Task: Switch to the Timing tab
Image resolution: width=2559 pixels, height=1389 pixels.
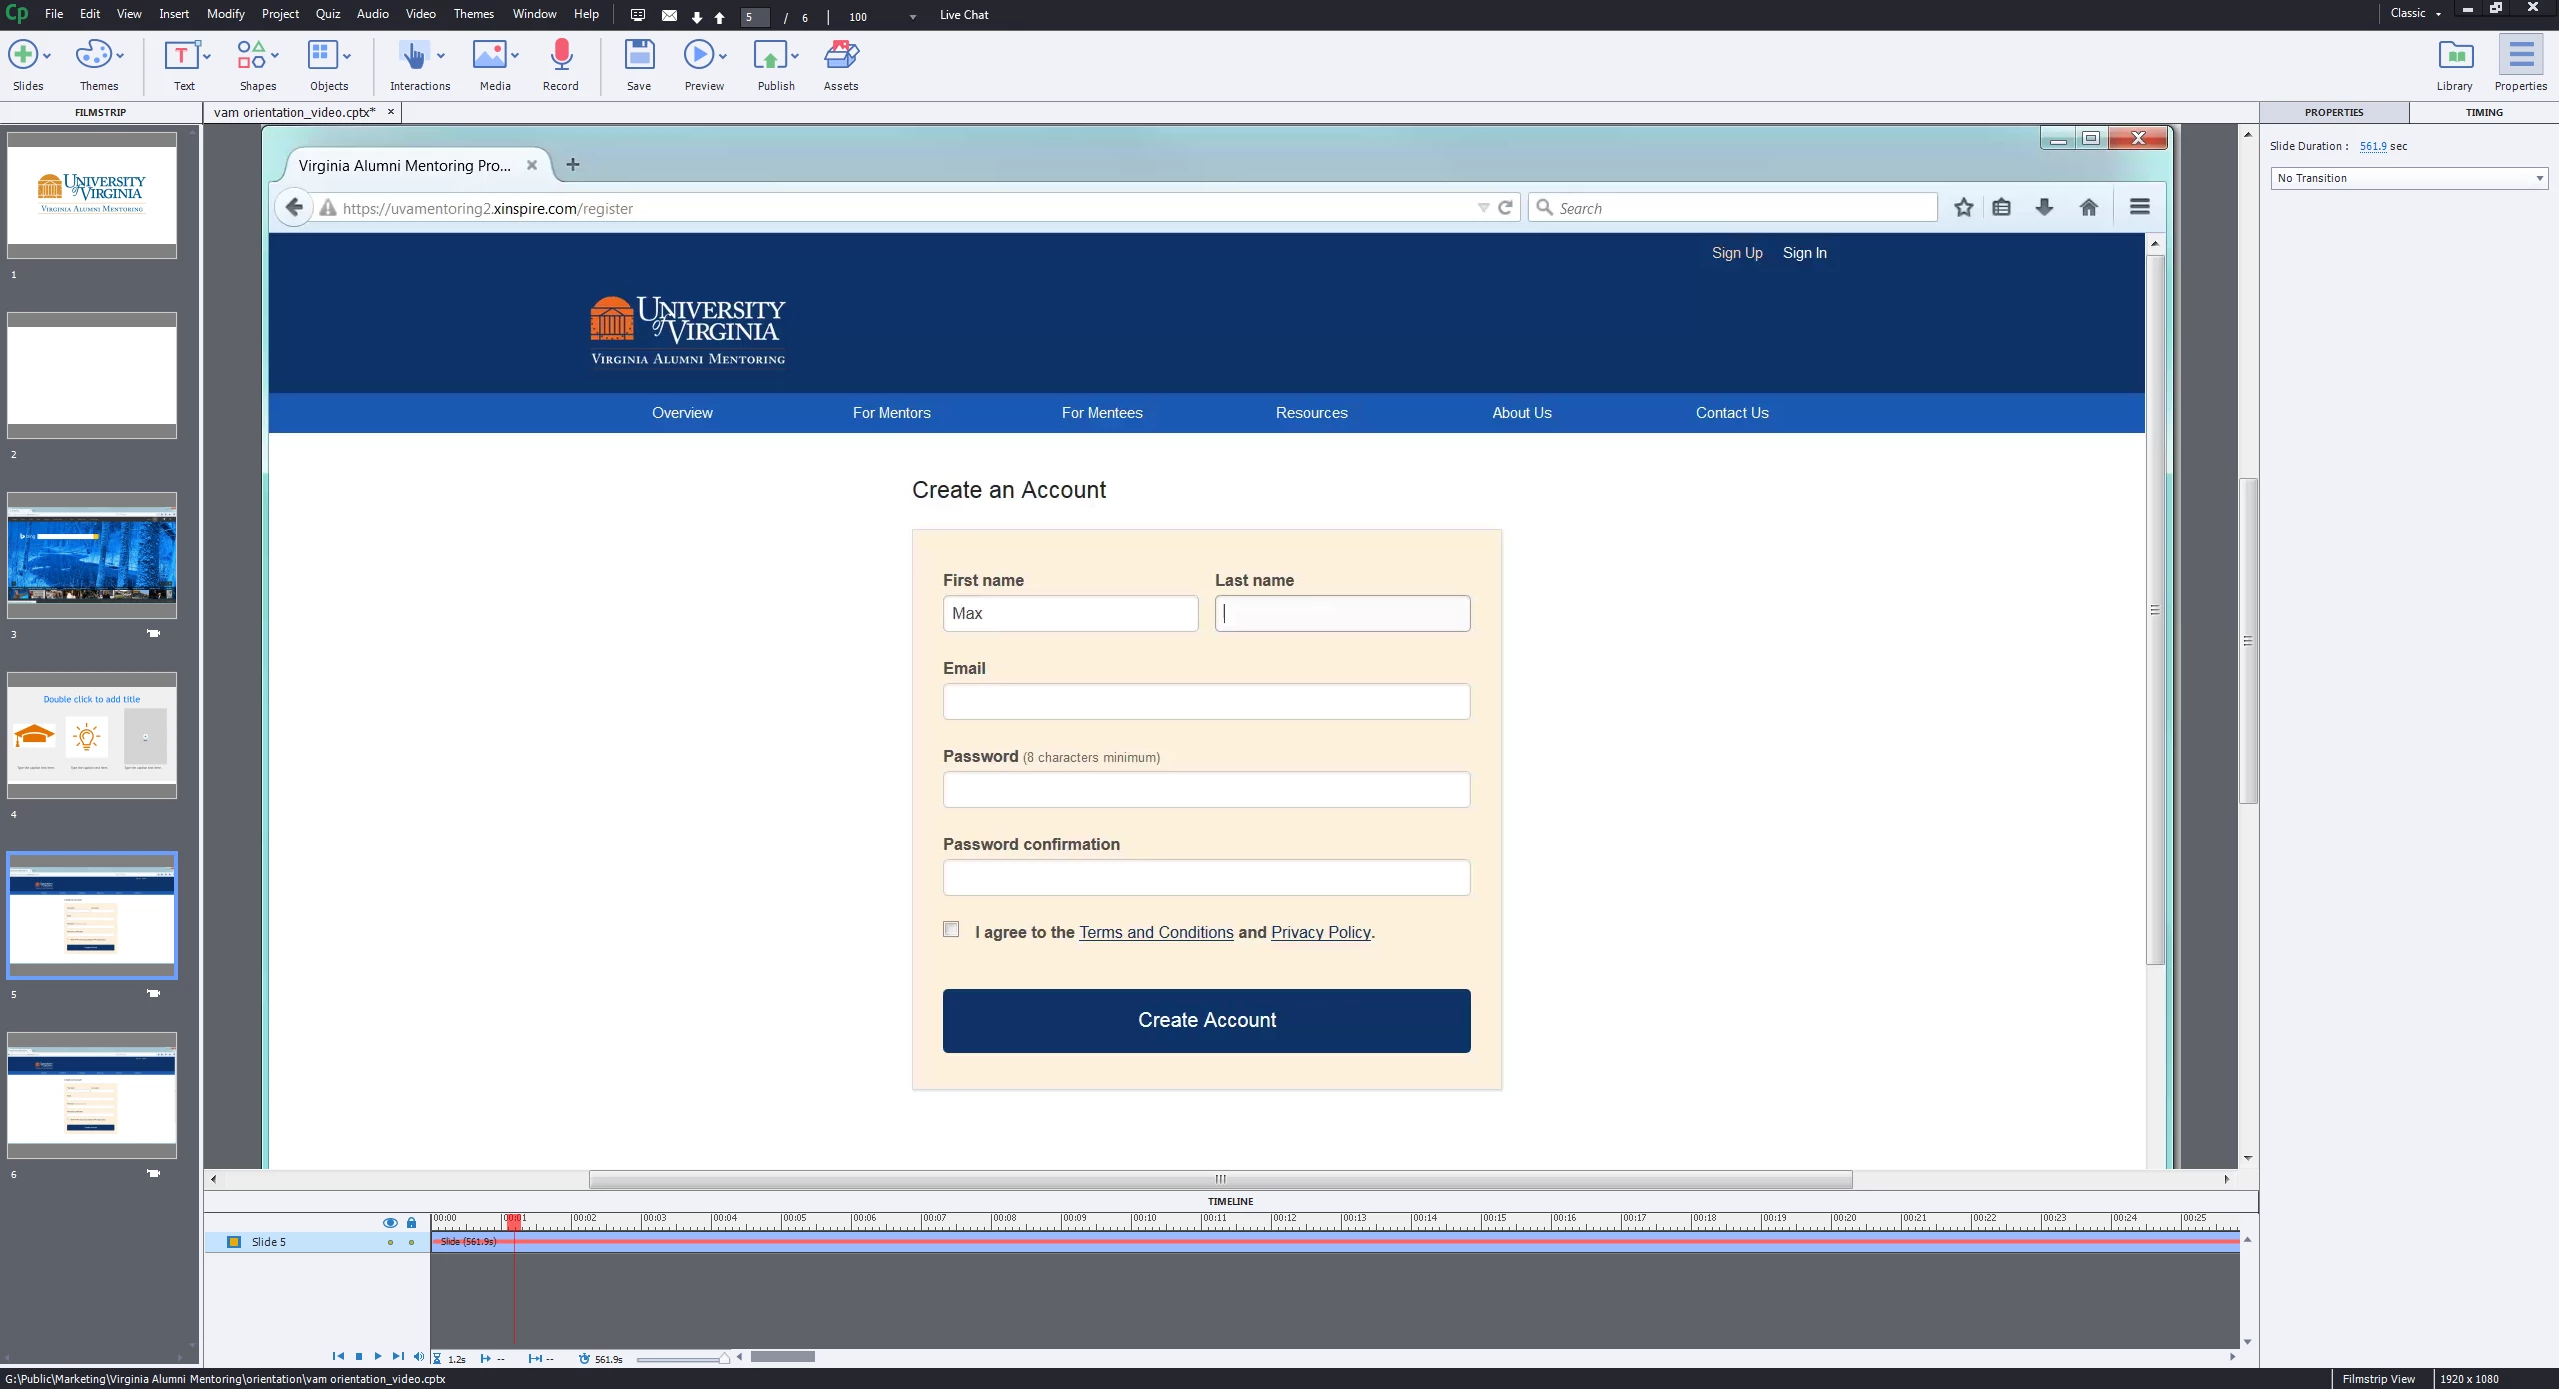Action: point(2483,112)
